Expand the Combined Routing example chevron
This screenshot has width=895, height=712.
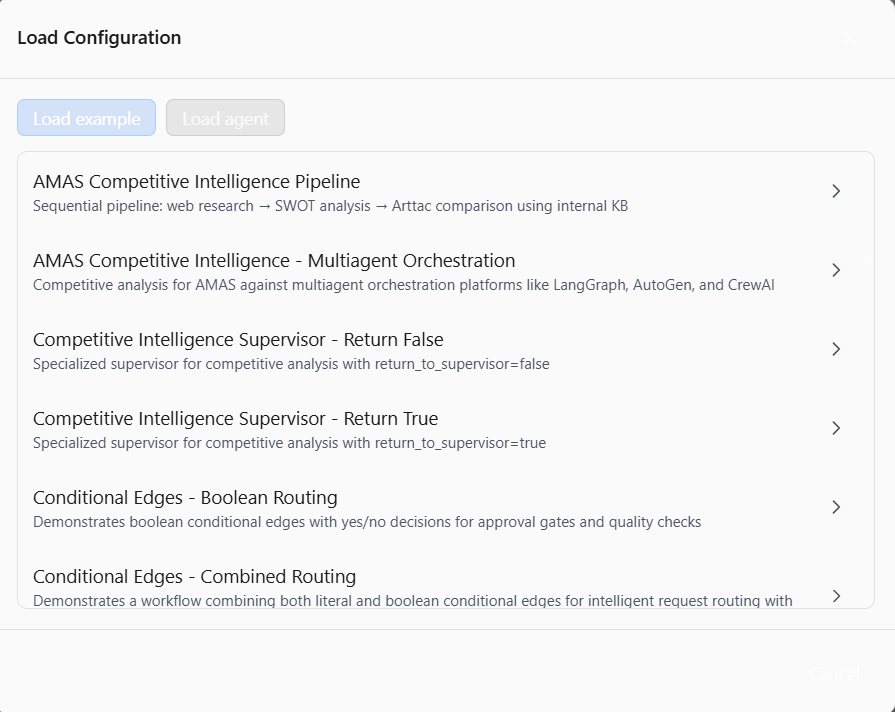[836, 595]
